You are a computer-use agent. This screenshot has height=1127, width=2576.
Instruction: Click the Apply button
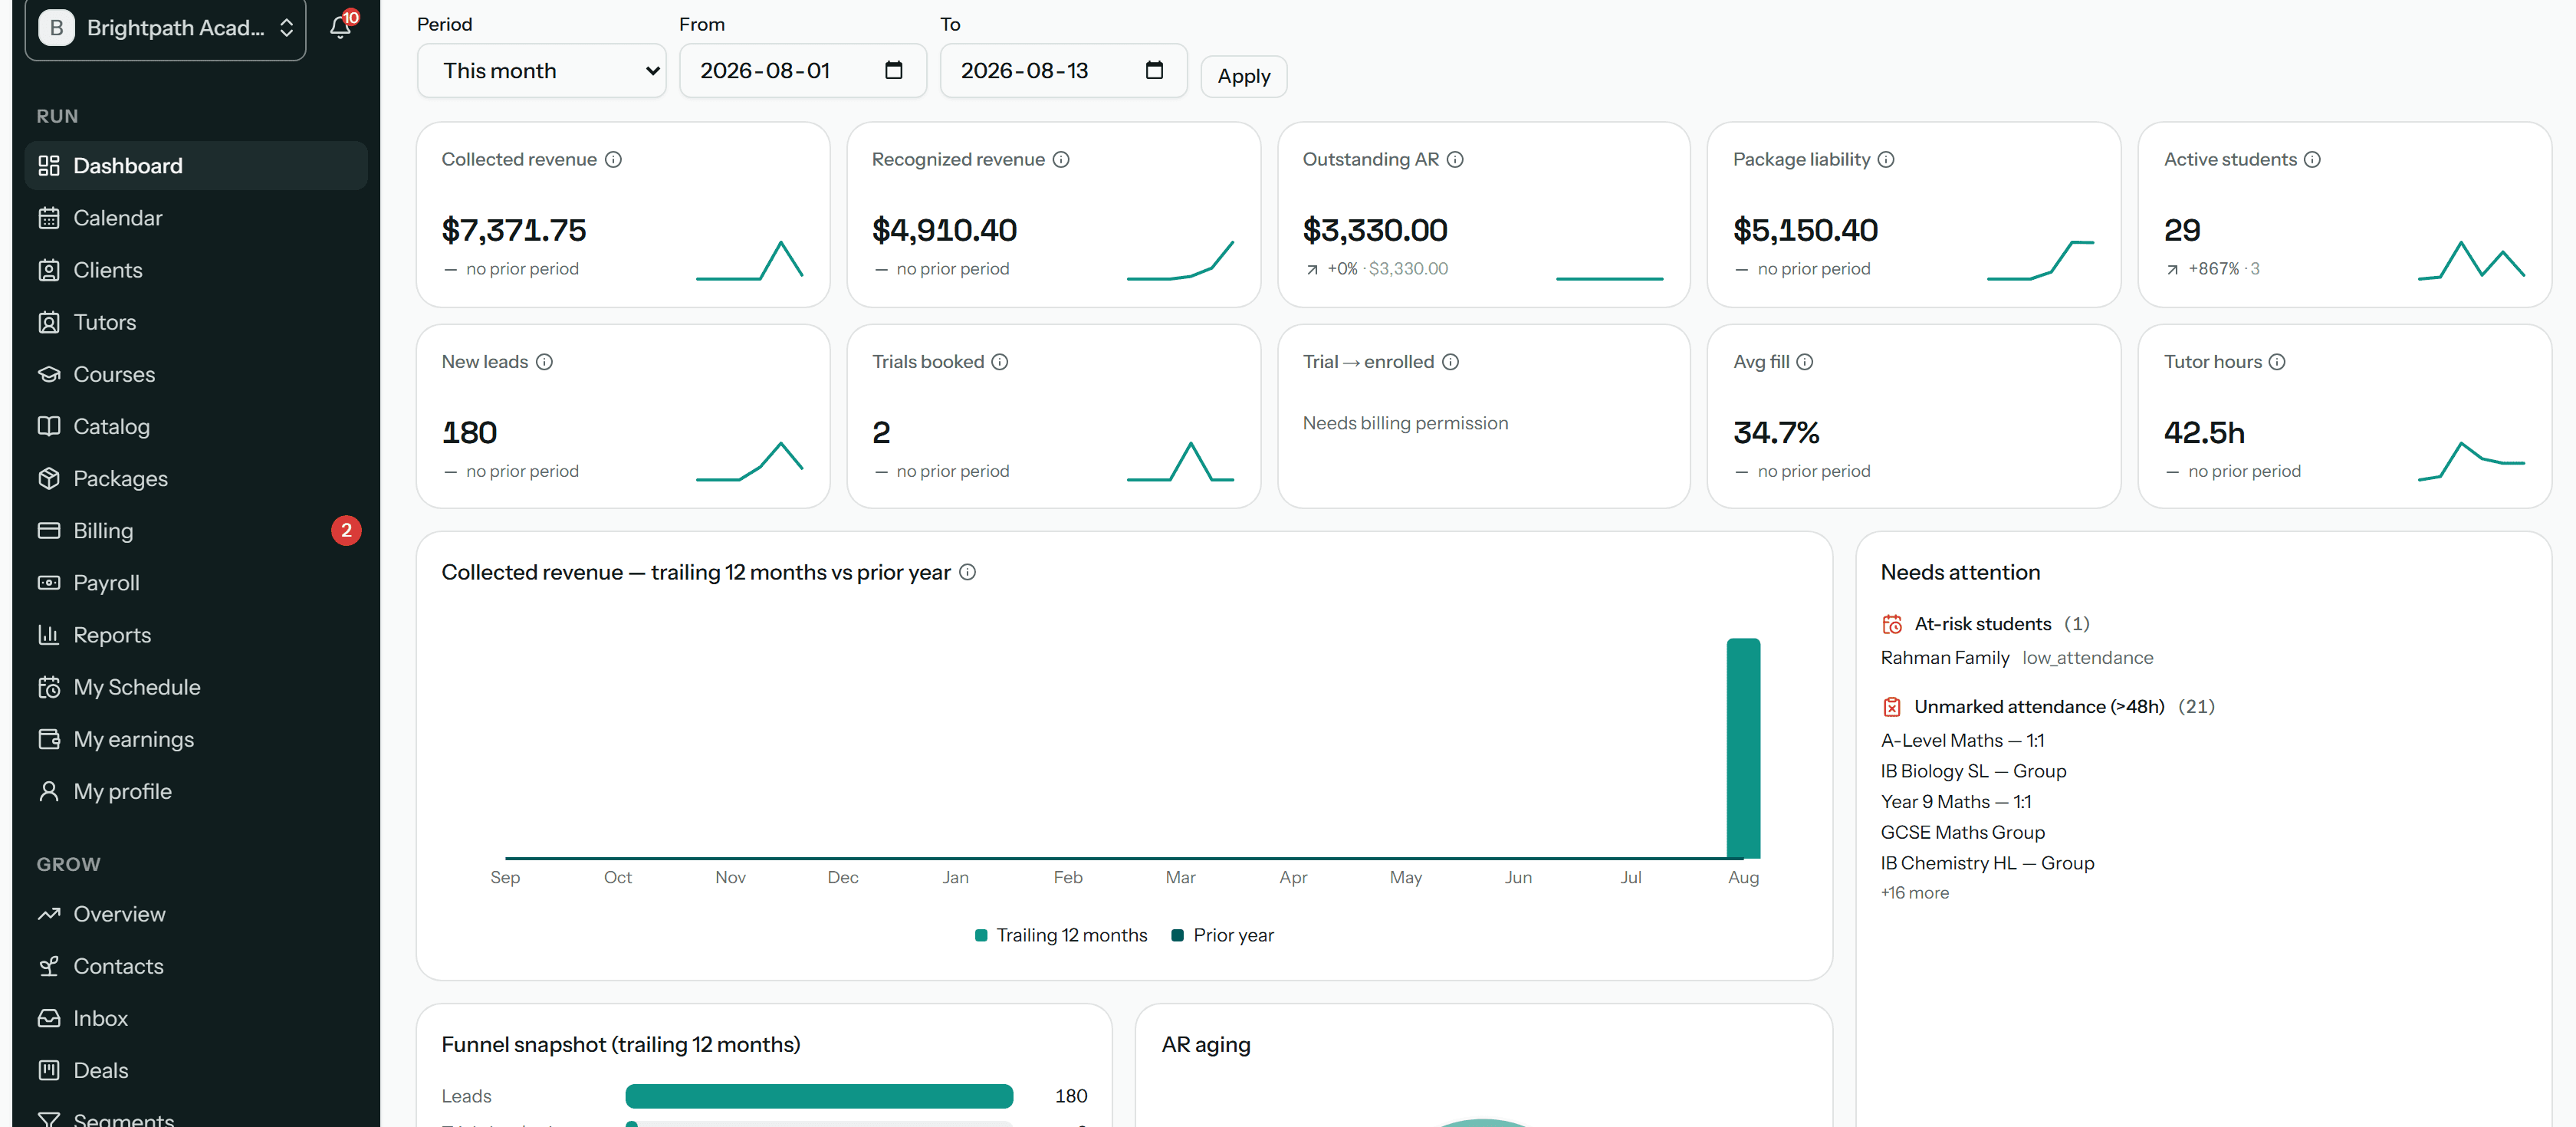click(1243, 76)
